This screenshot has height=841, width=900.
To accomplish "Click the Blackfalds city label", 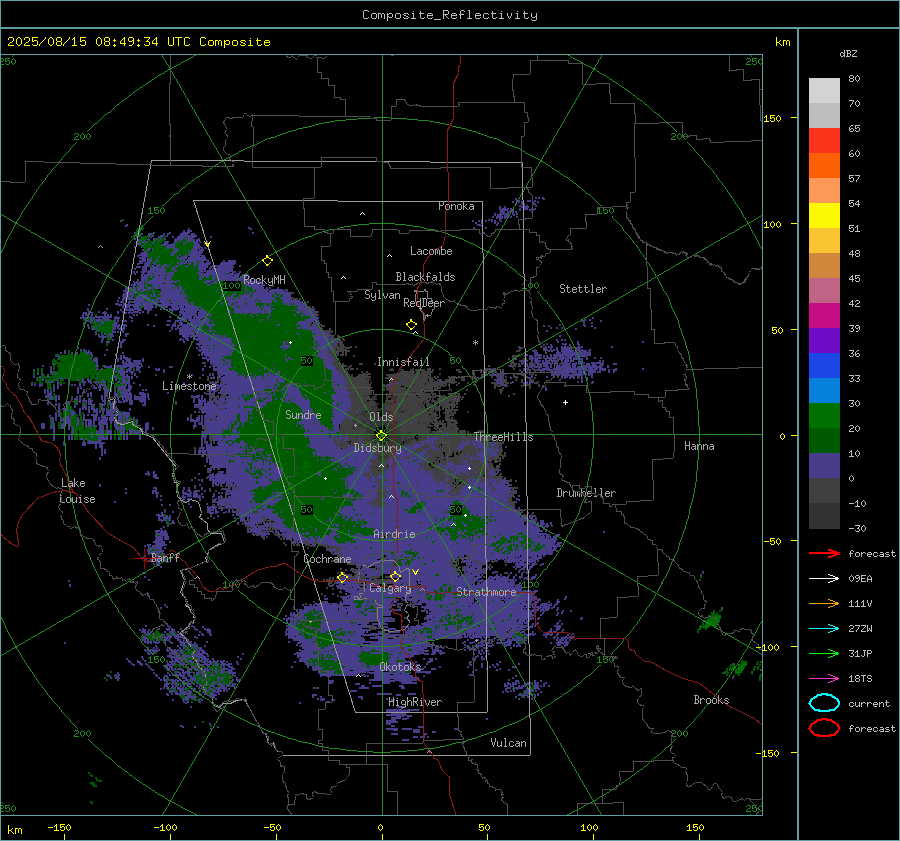I will [425, 277].
